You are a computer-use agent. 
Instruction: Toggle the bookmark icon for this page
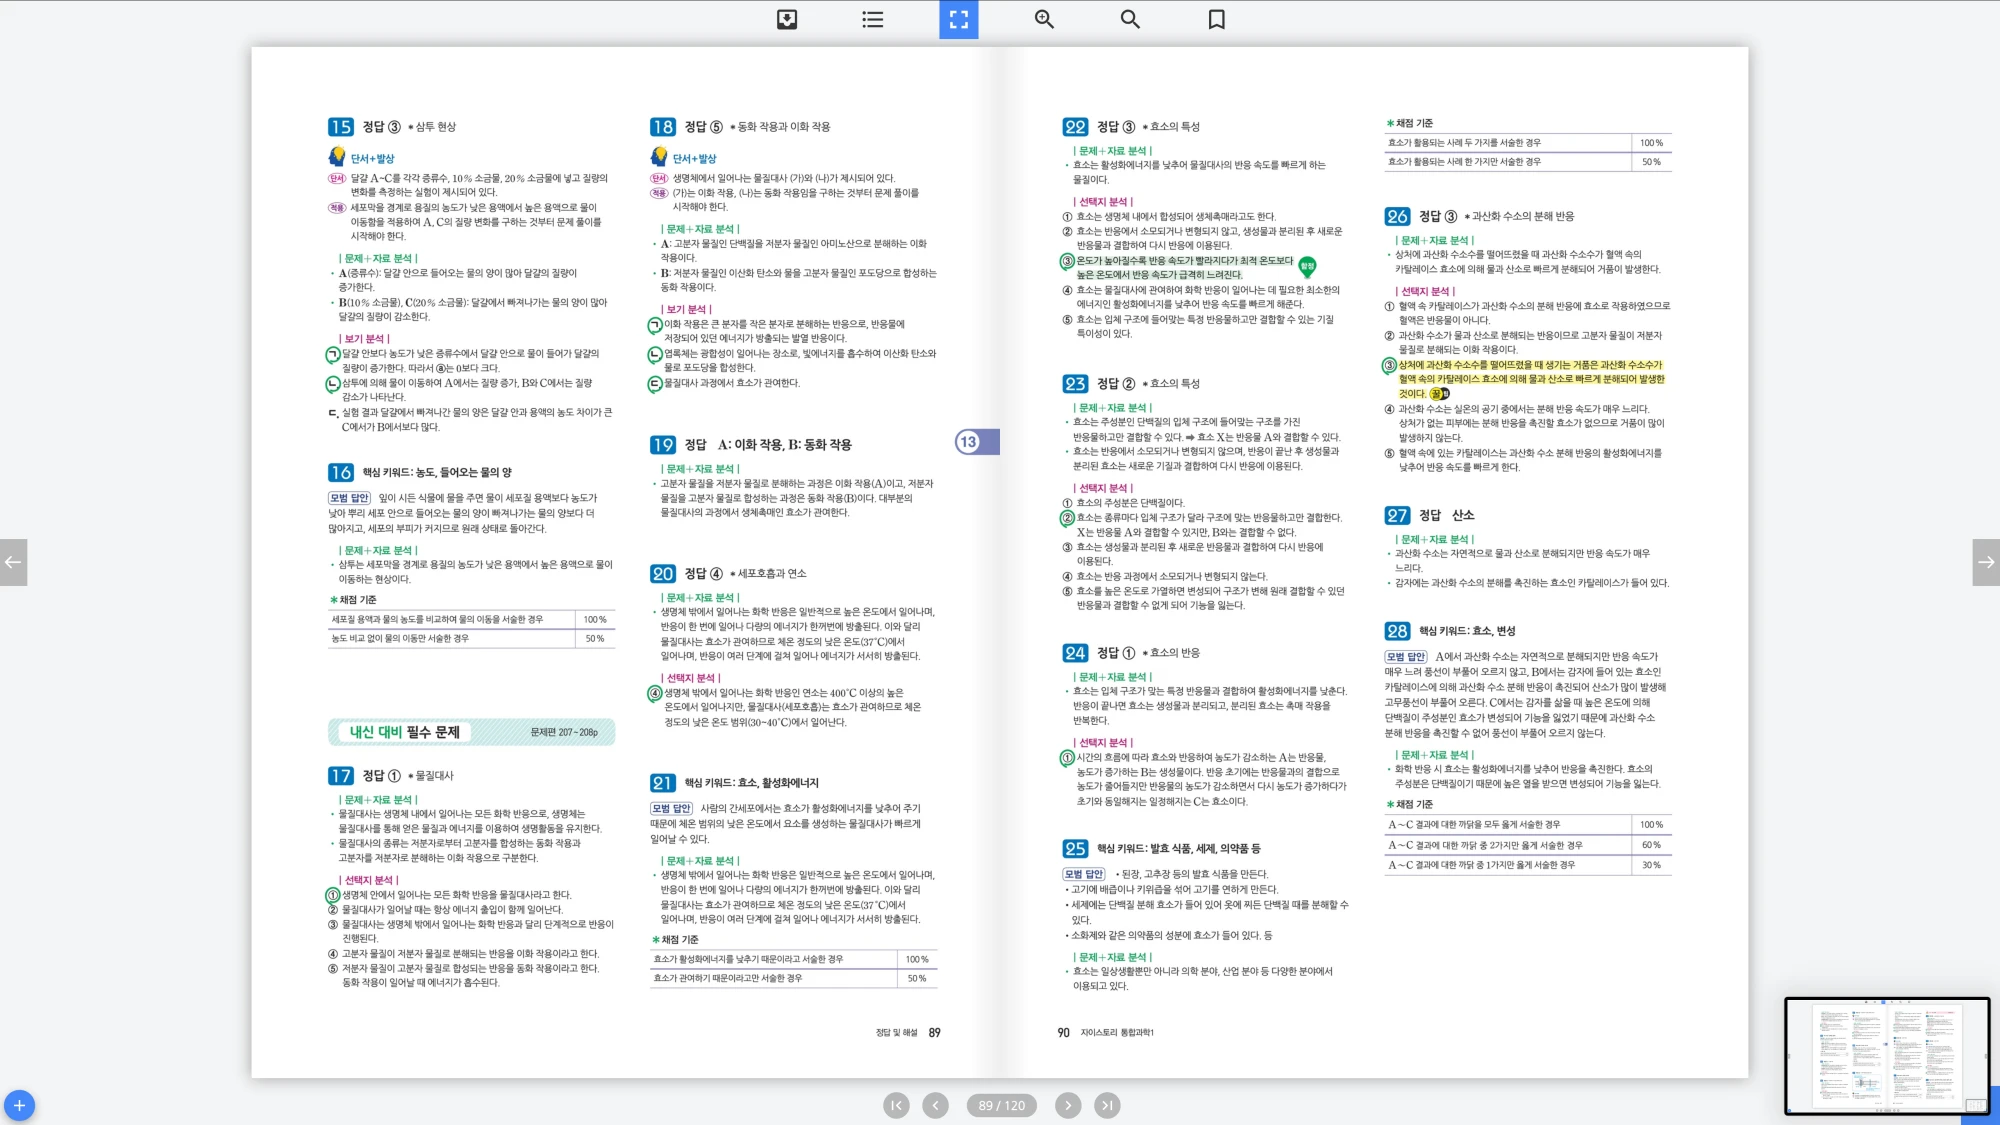click(1216, 19)
